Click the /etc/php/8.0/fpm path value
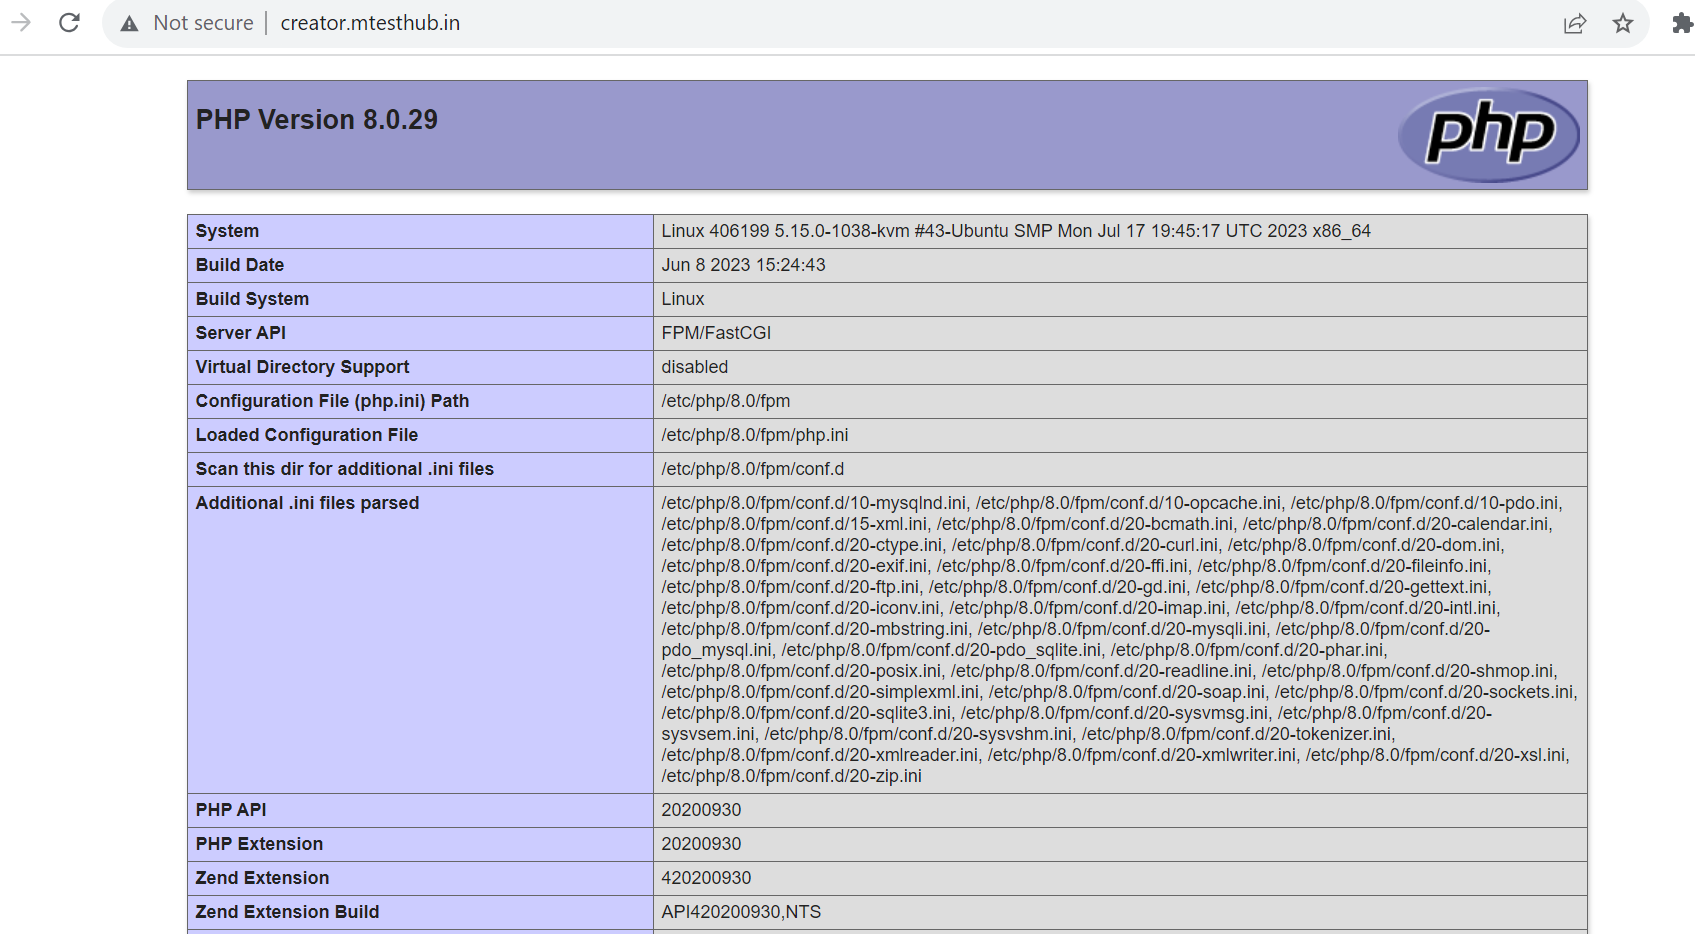1695x934 pixels. 726,401
